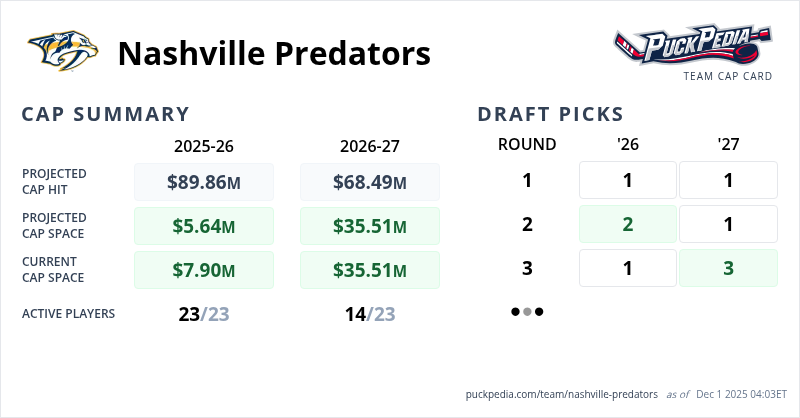This screenshot has width=800, height=418.
Task: Click the 2026-27 current cap space box
Action: click(369, 270)
